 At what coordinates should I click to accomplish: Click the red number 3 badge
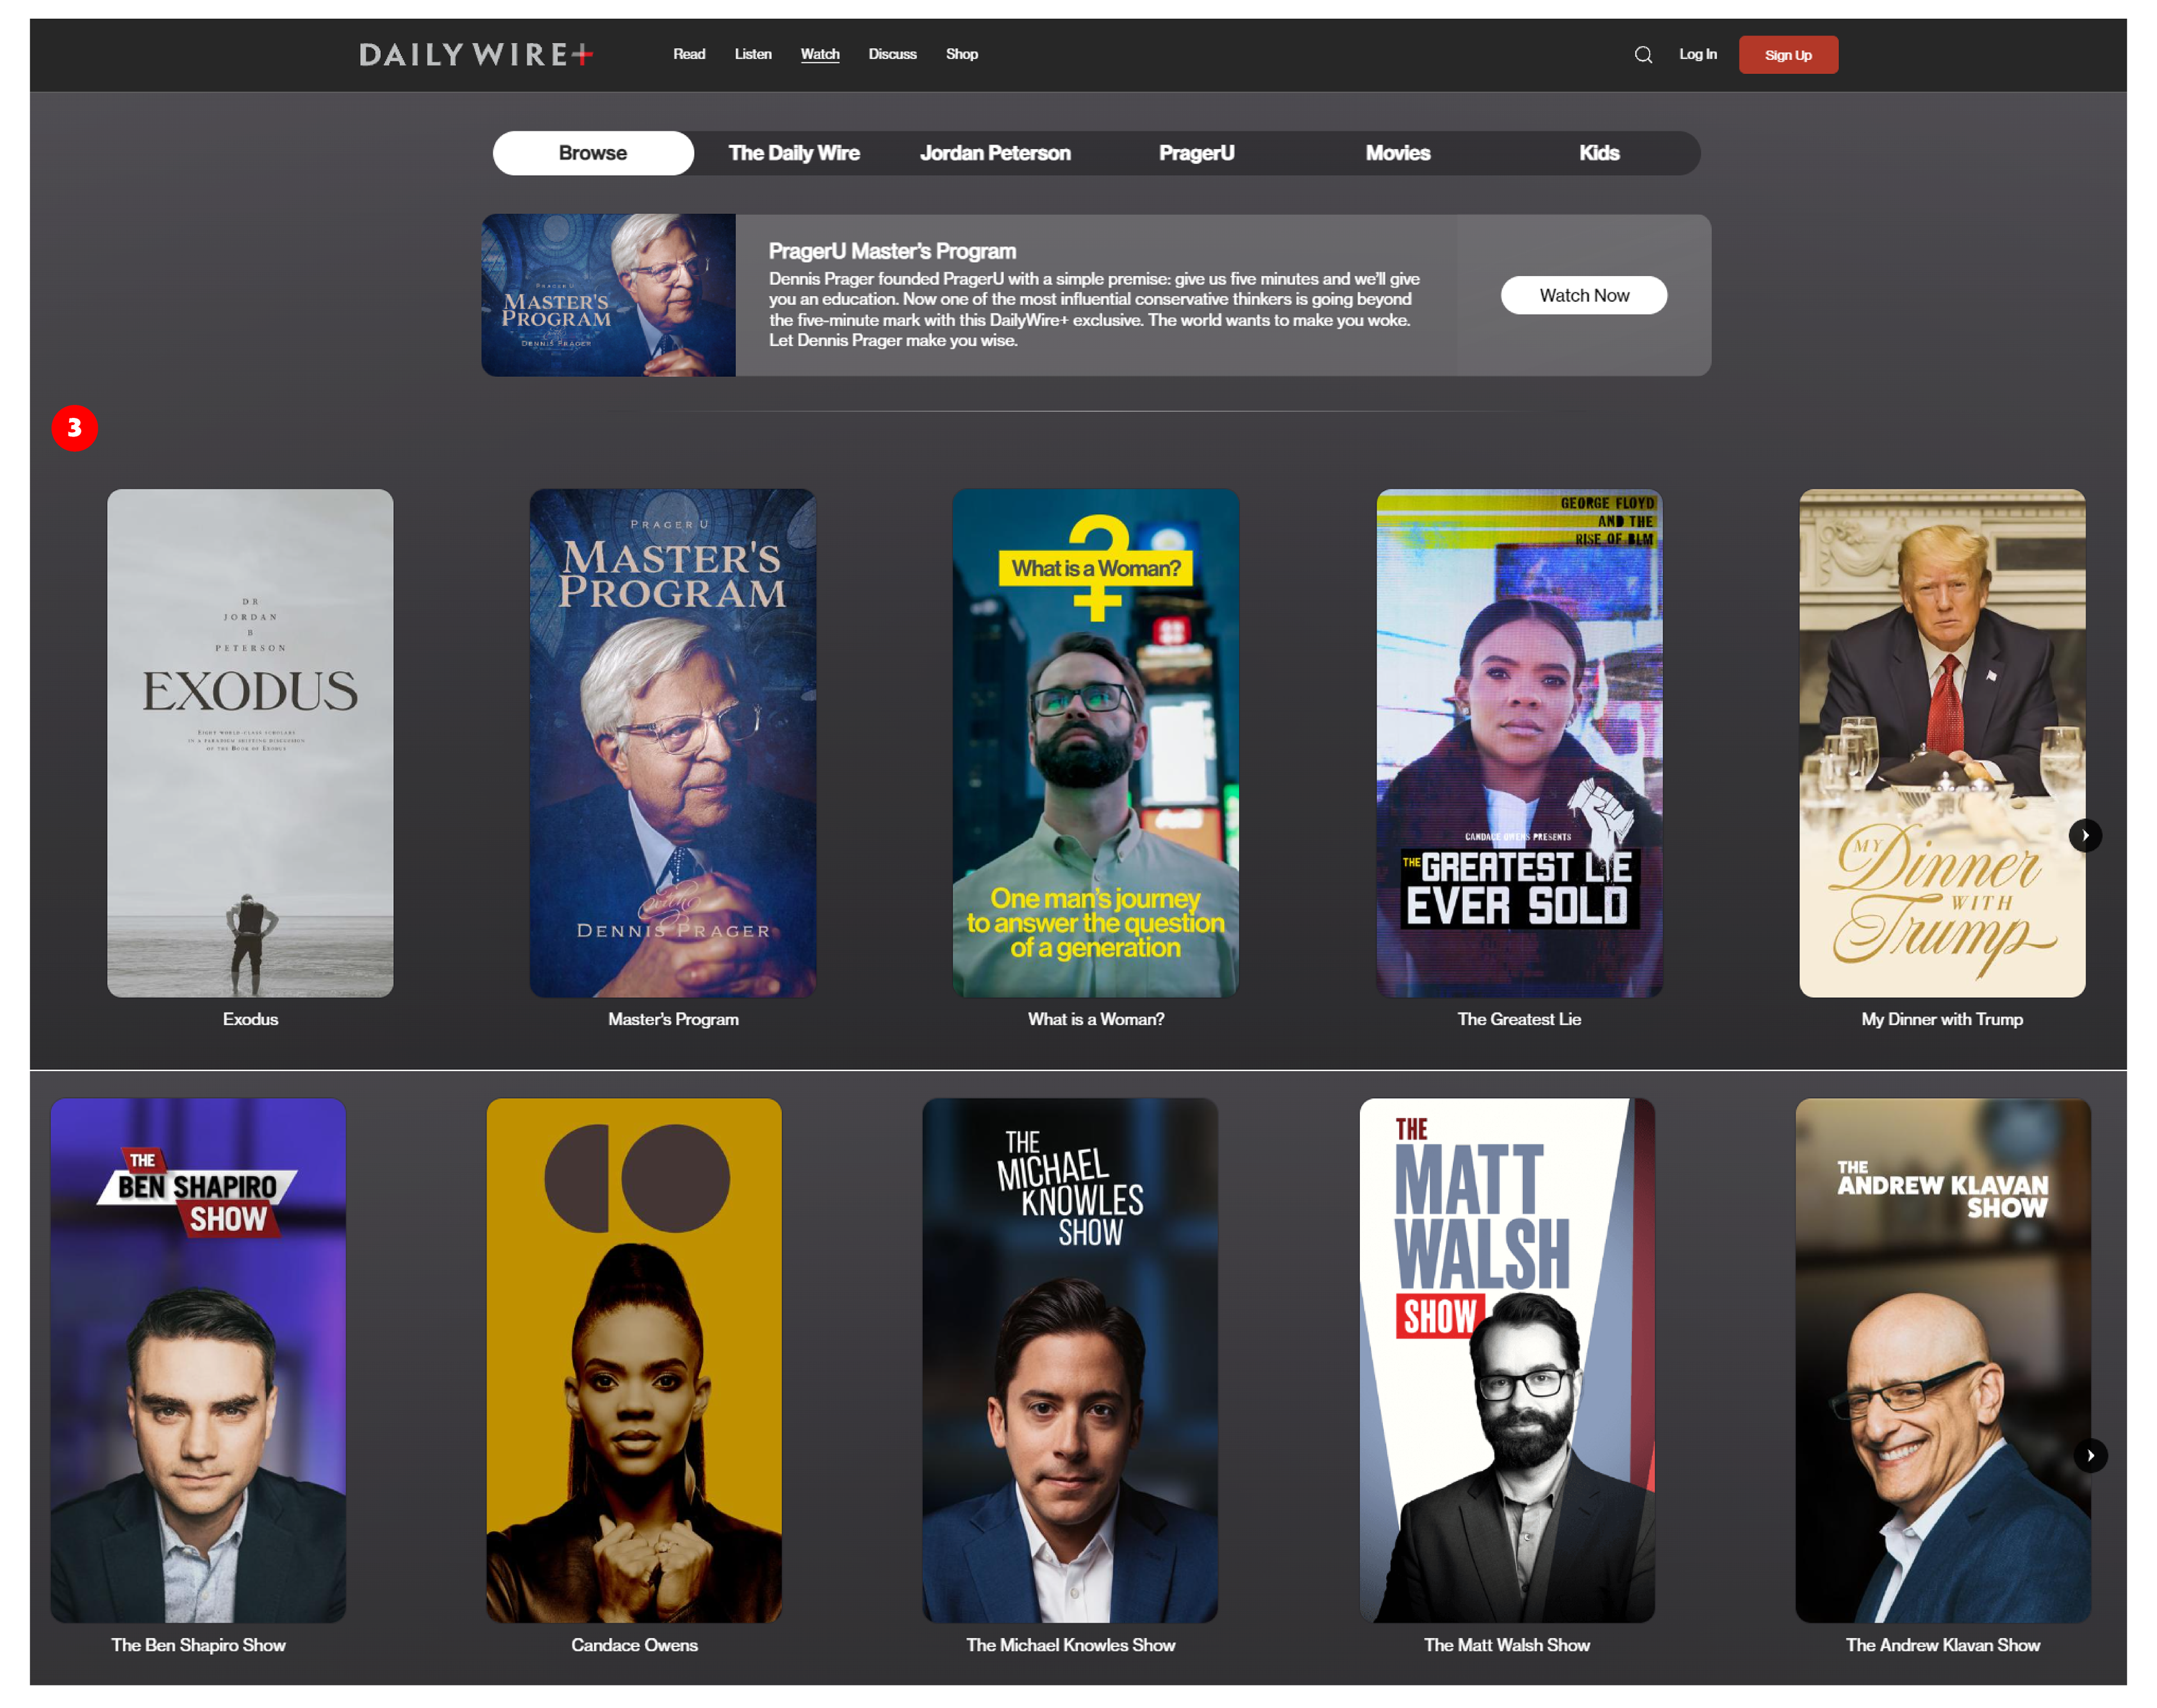click(x=74, y=428)
